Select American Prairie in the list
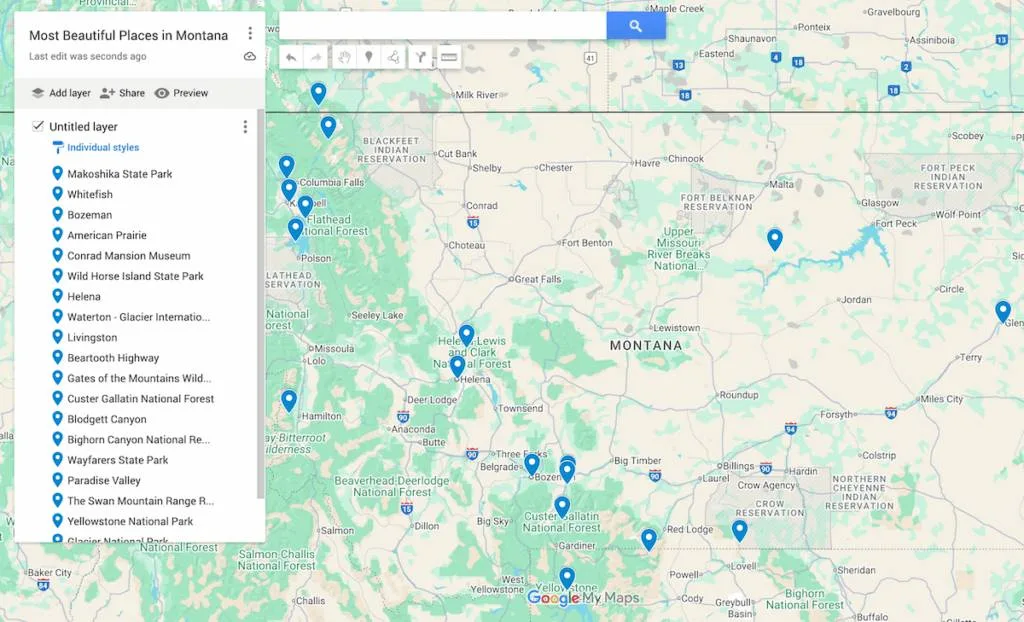 (x=106, y=235)
